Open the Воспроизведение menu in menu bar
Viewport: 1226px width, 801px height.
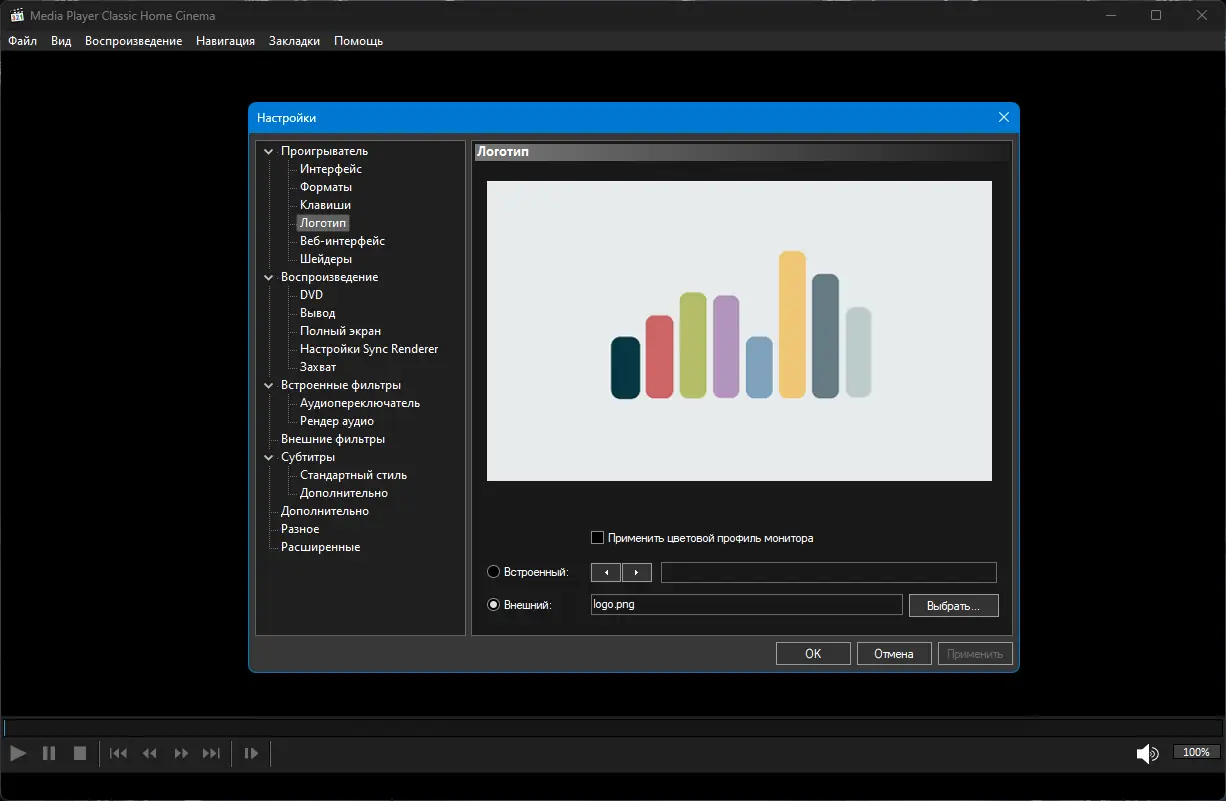(x=133, y=41)
